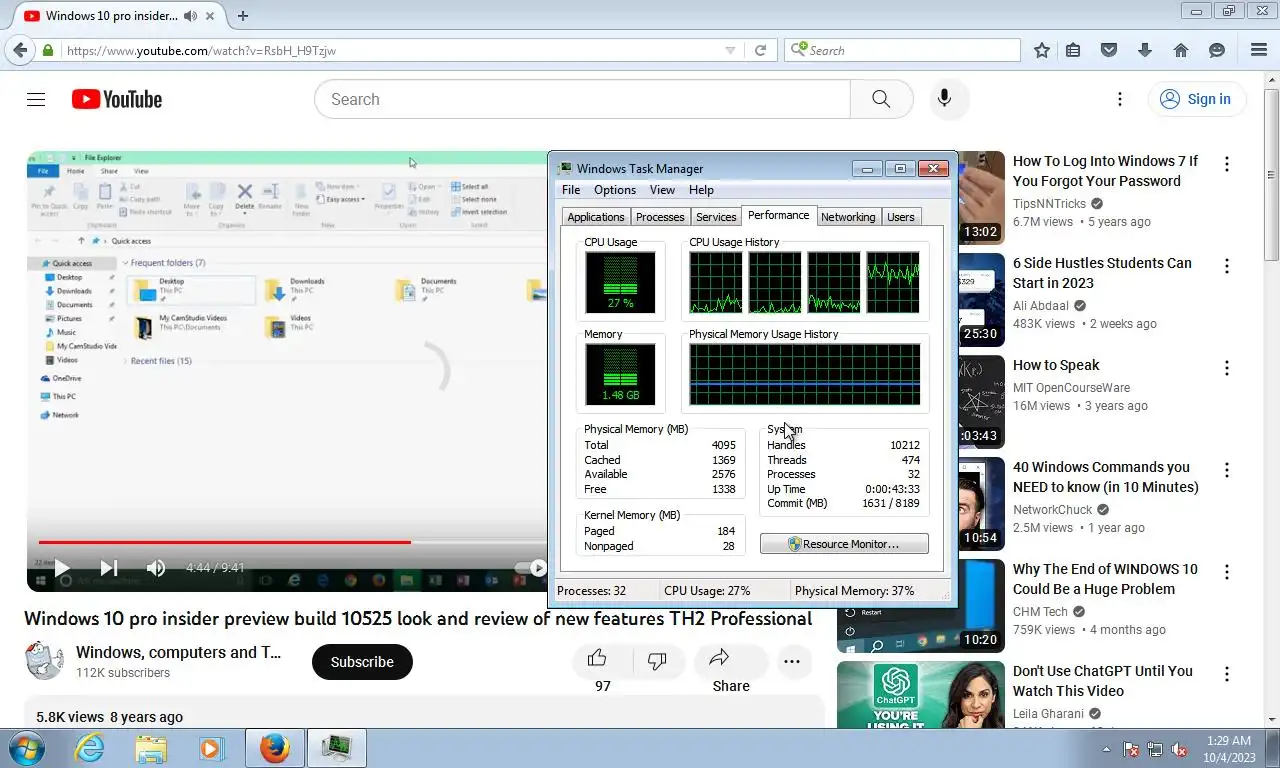This screenshot has width=1280, height=768.
Task: Open options for 'How to Speak' video
Action: point(1227,367)
